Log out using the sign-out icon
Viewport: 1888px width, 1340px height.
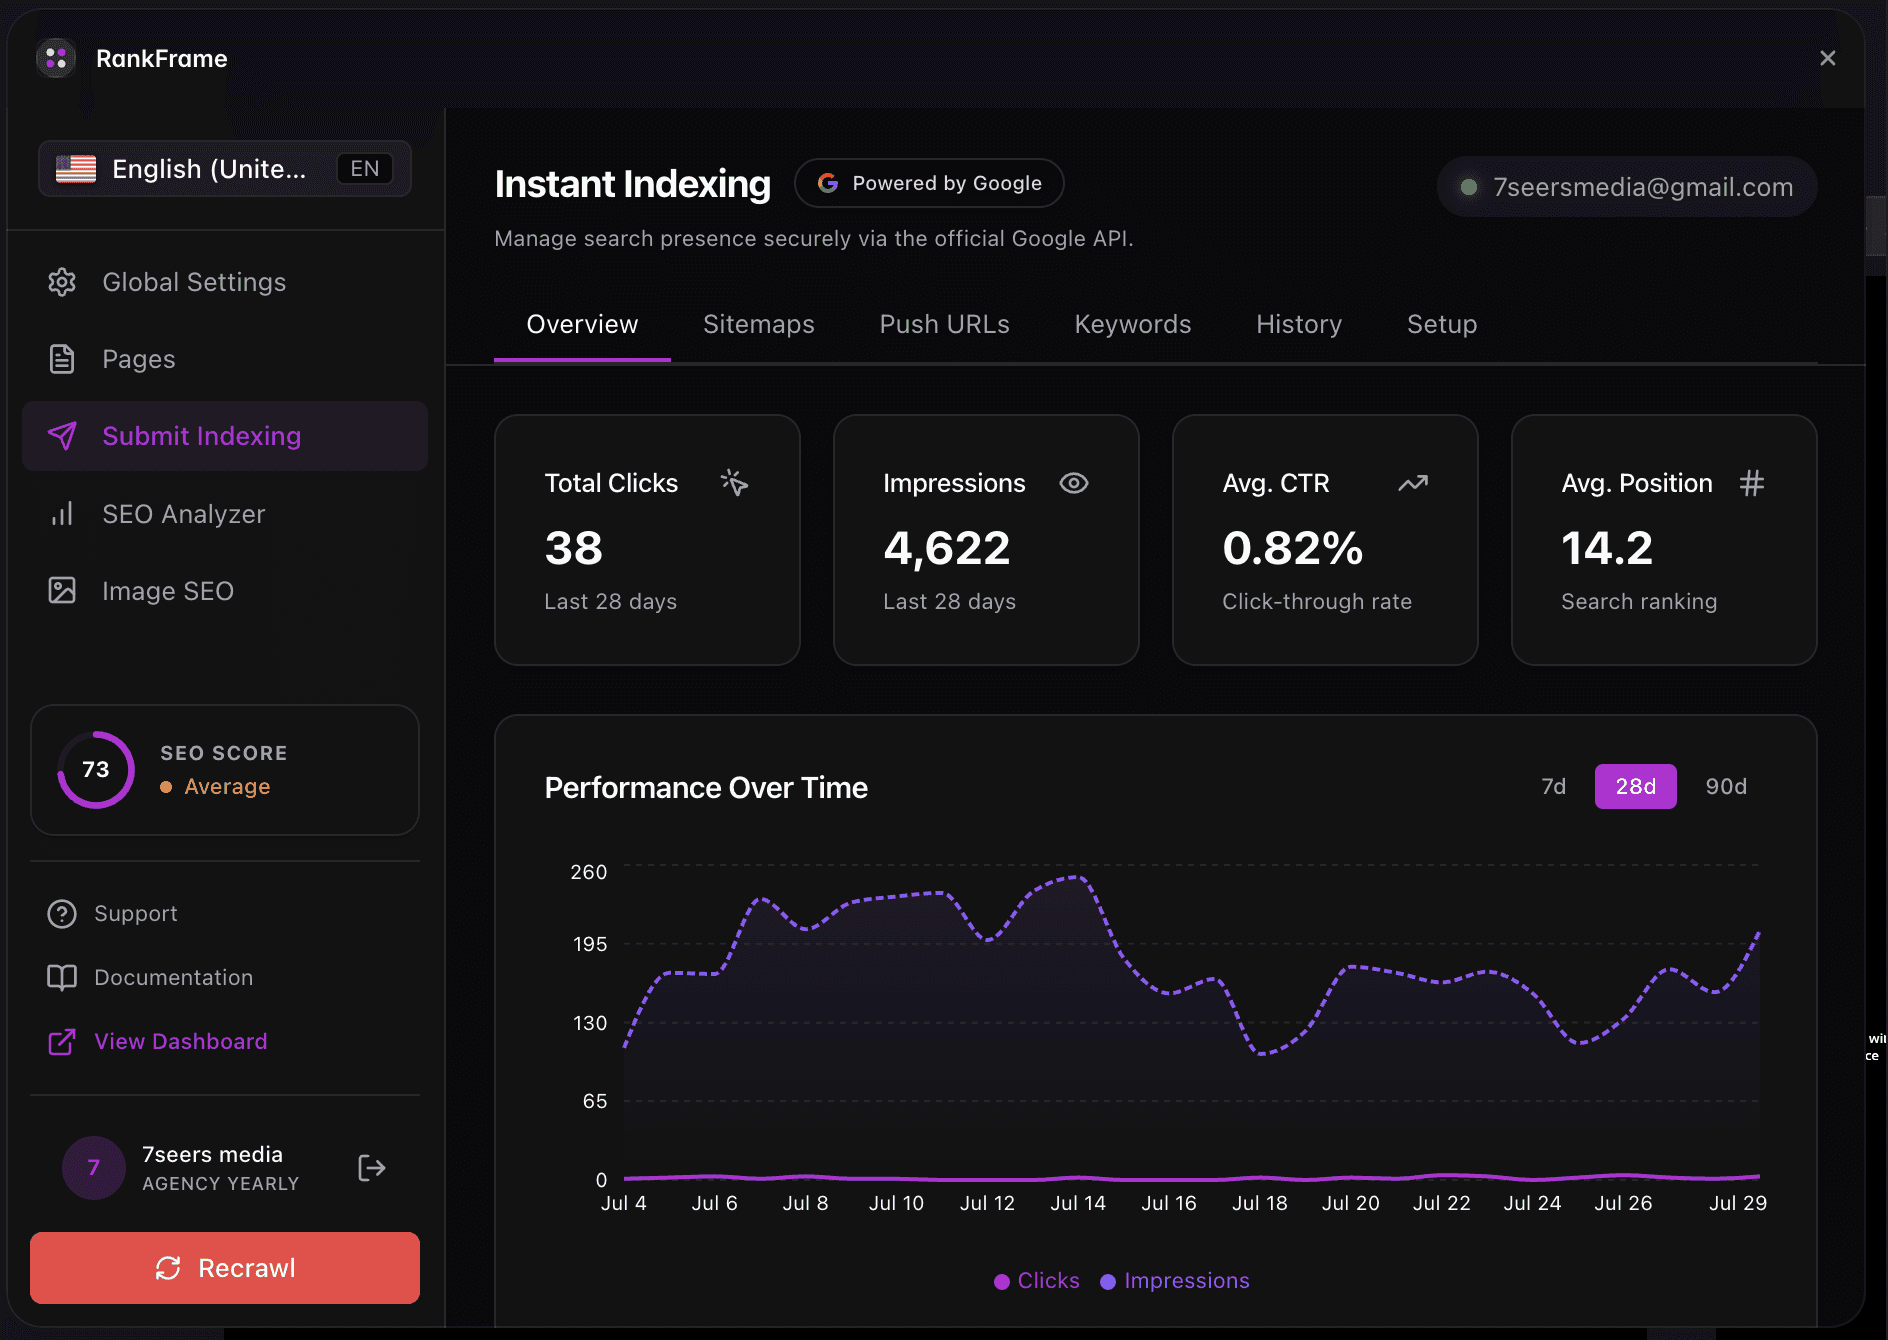372,1168
